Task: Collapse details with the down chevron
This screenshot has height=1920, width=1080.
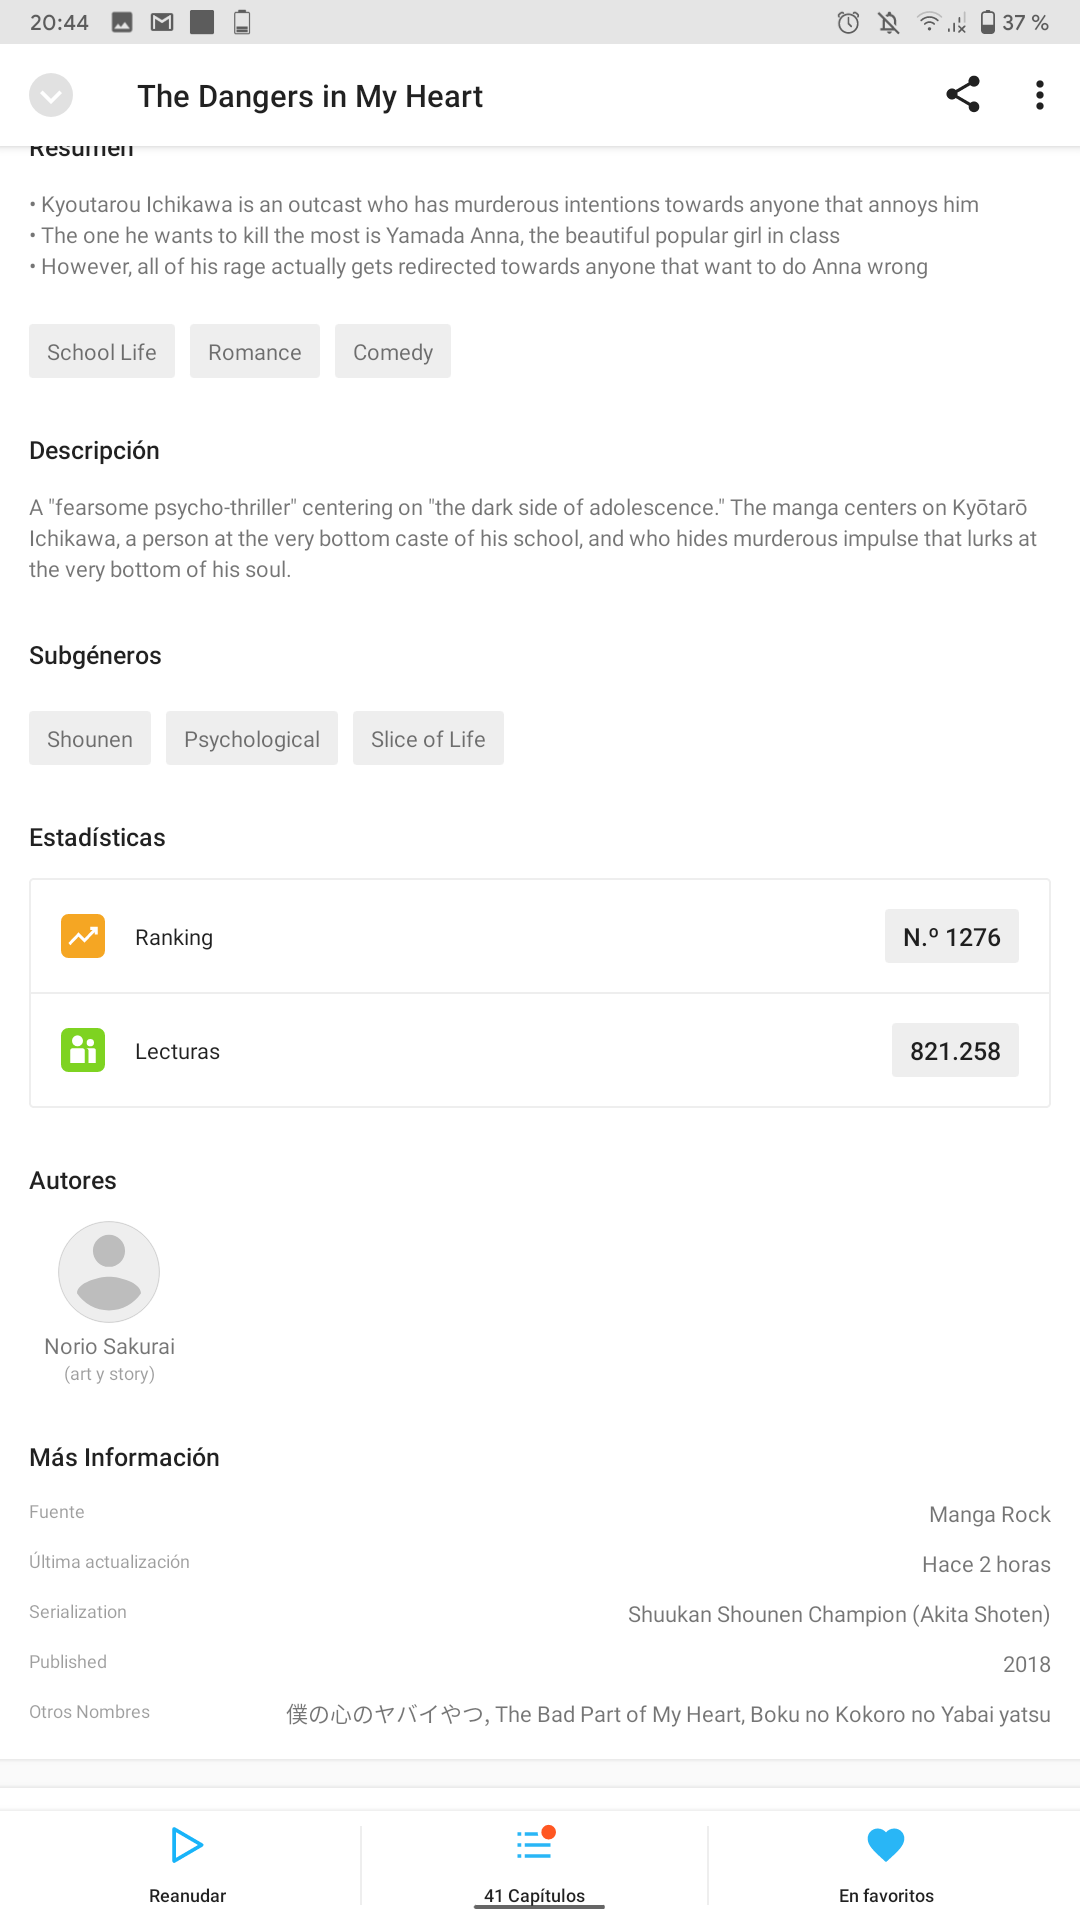Action: point(51,96)
